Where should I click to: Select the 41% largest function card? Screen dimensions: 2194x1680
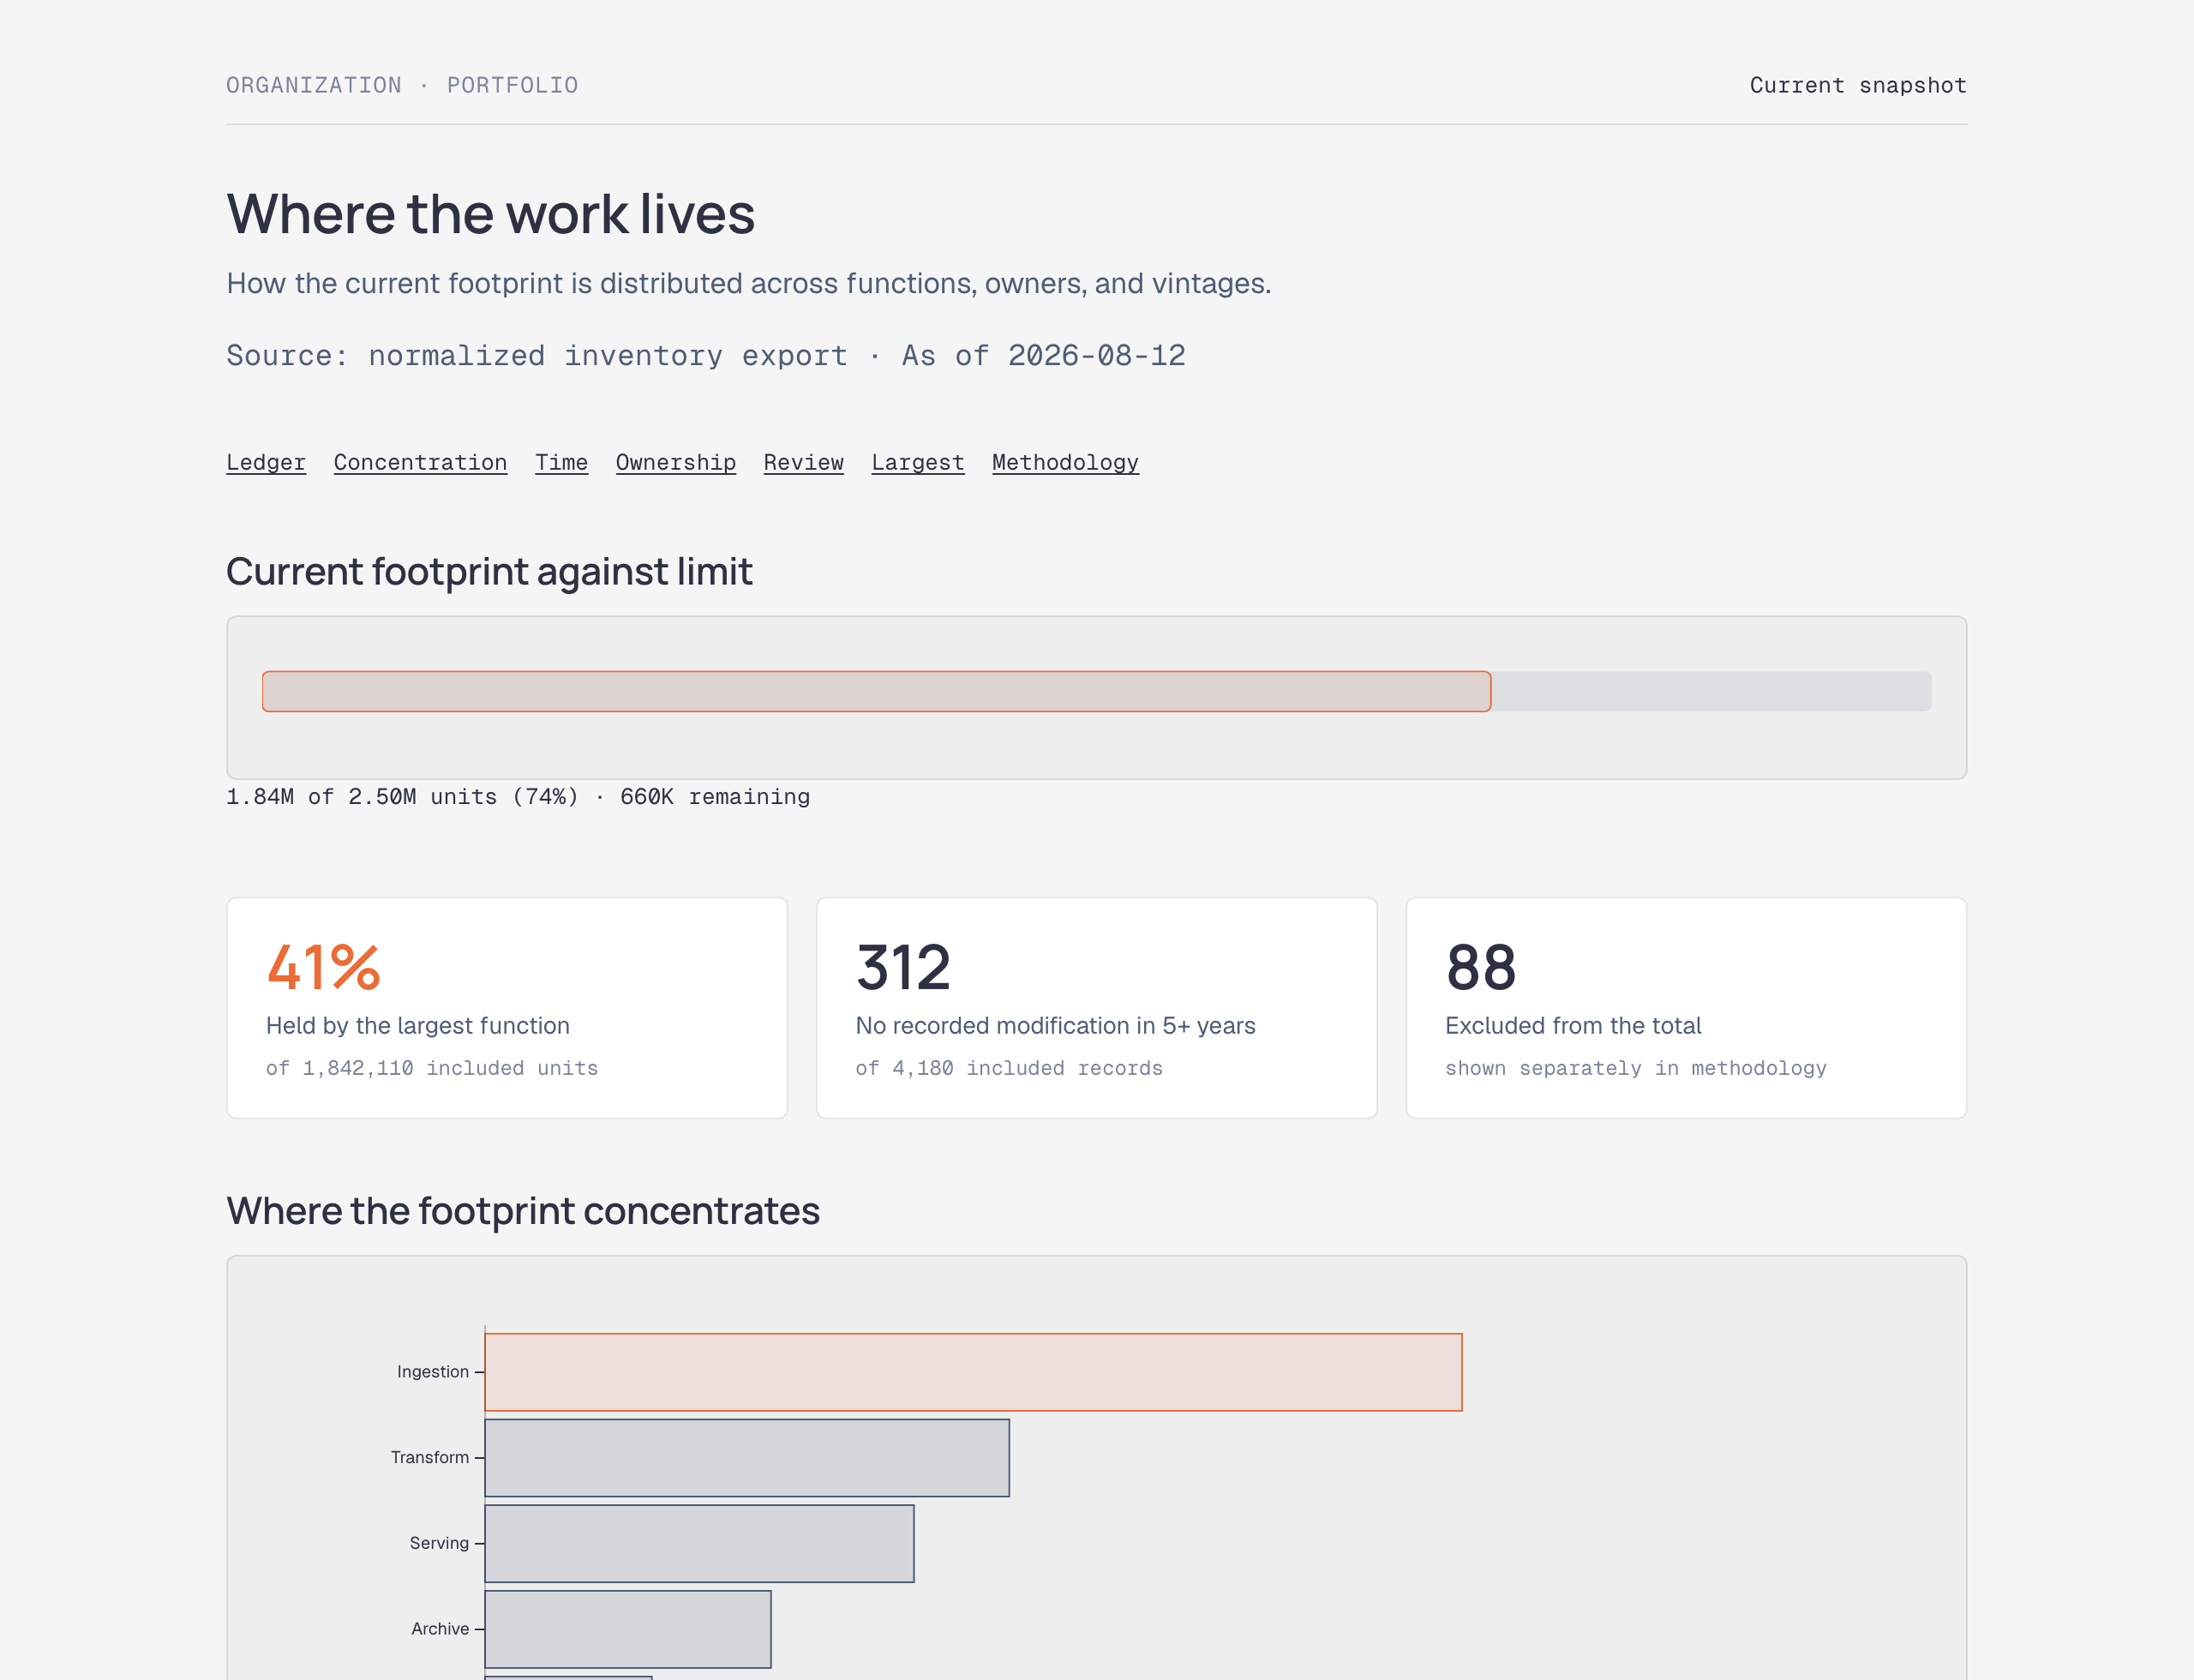[x=507, y=1008]
